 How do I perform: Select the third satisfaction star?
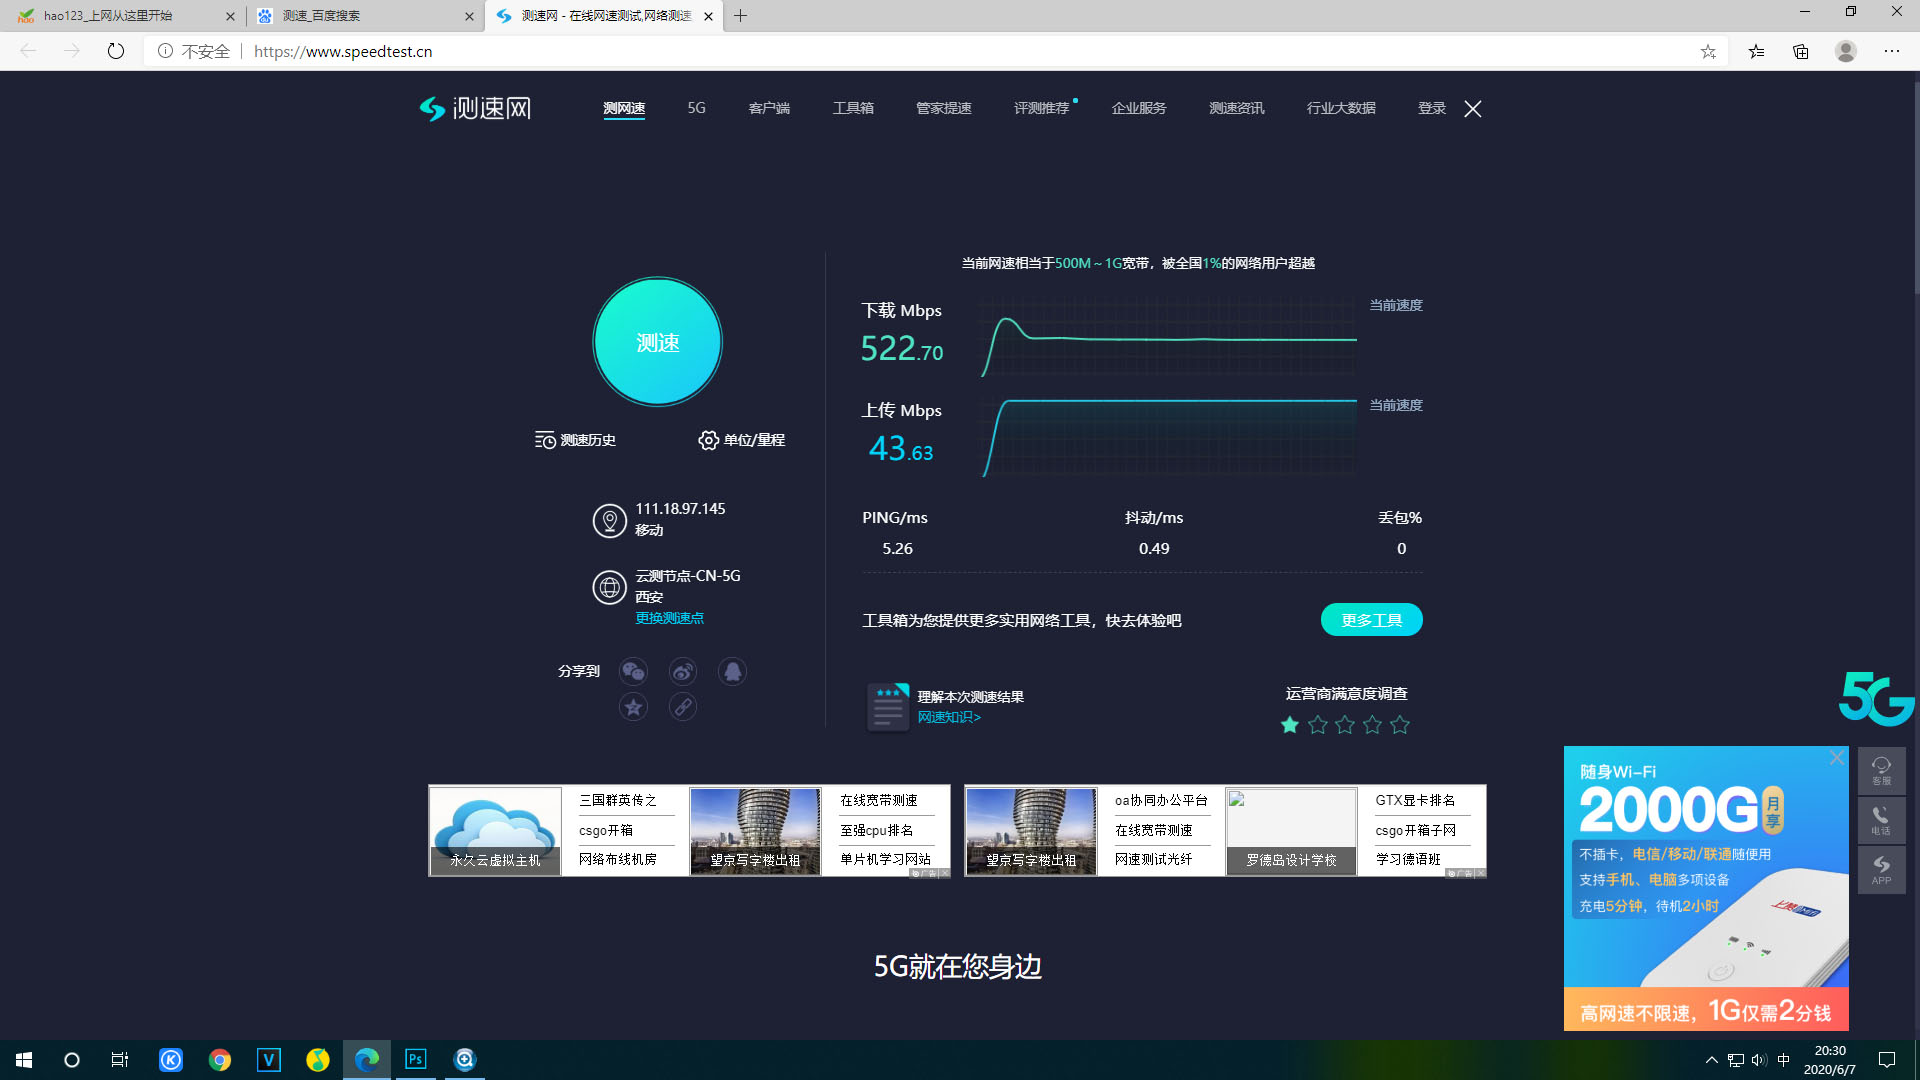[x=1345, y=725]
